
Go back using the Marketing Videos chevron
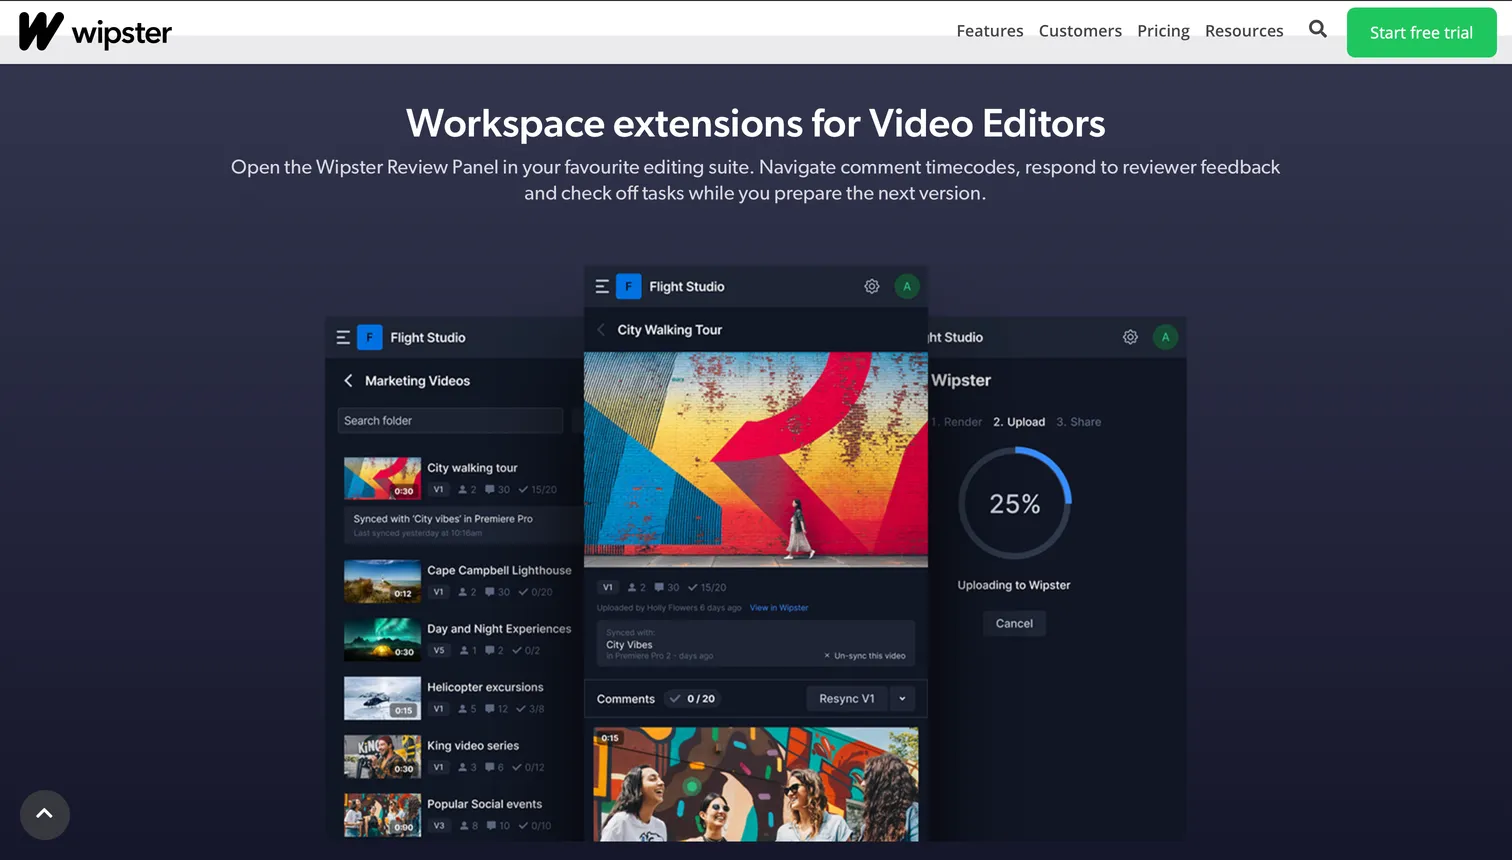pyautogui.click(x=348, y=381)
